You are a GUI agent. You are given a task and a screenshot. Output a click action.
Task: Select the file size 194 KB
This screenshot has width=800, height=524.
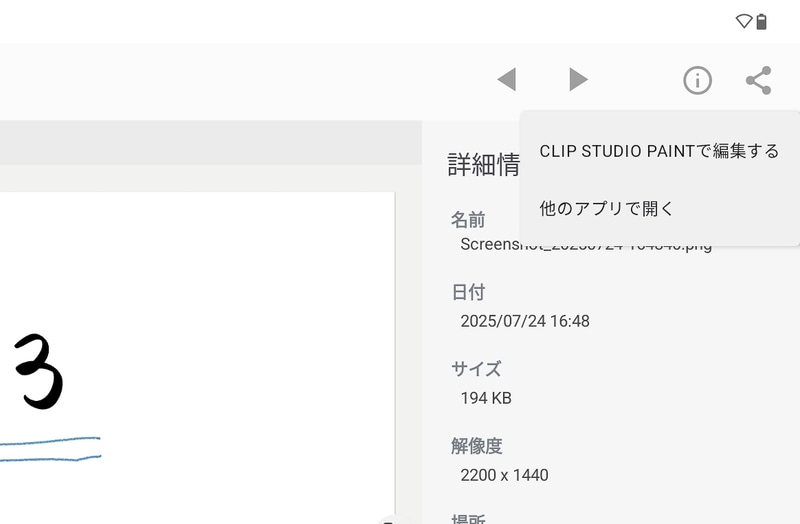486,398
